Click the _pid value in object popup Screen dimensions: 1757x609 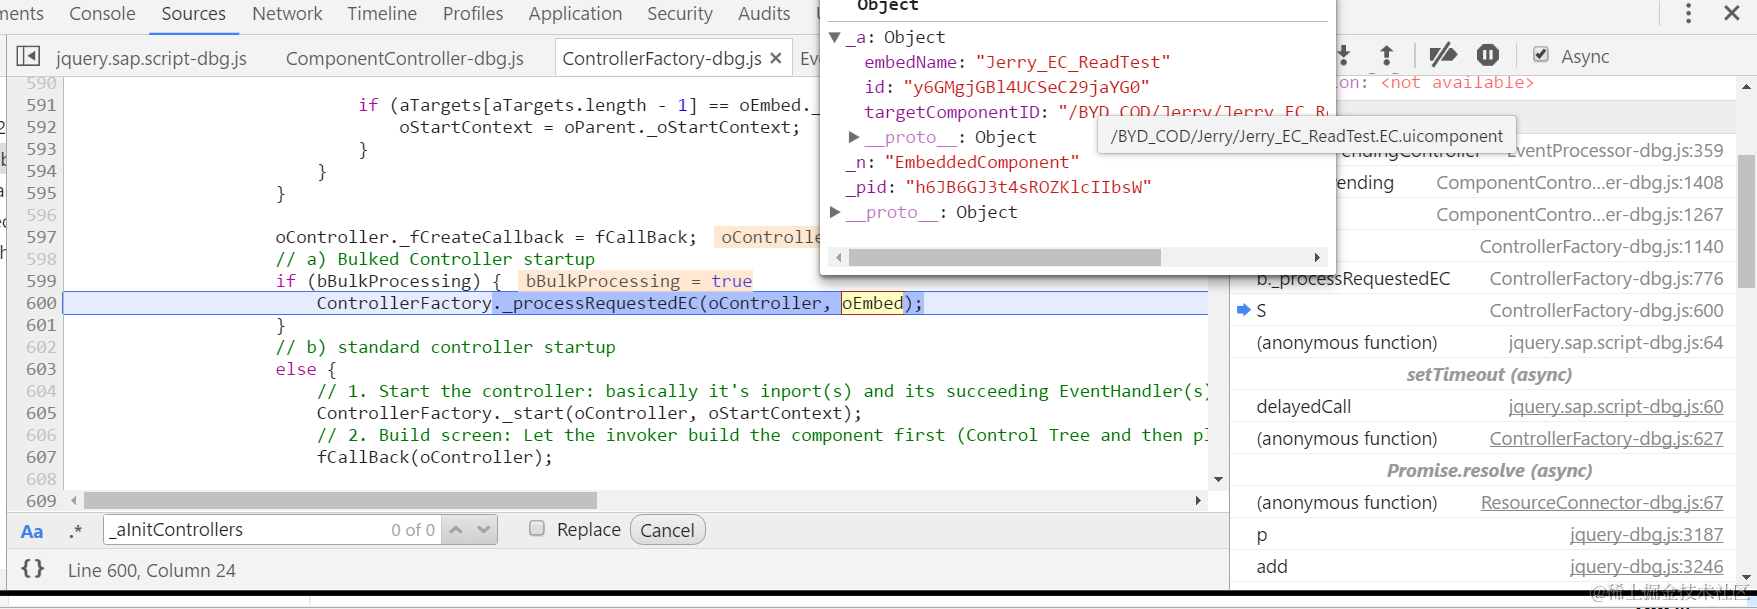point(1028,187)
